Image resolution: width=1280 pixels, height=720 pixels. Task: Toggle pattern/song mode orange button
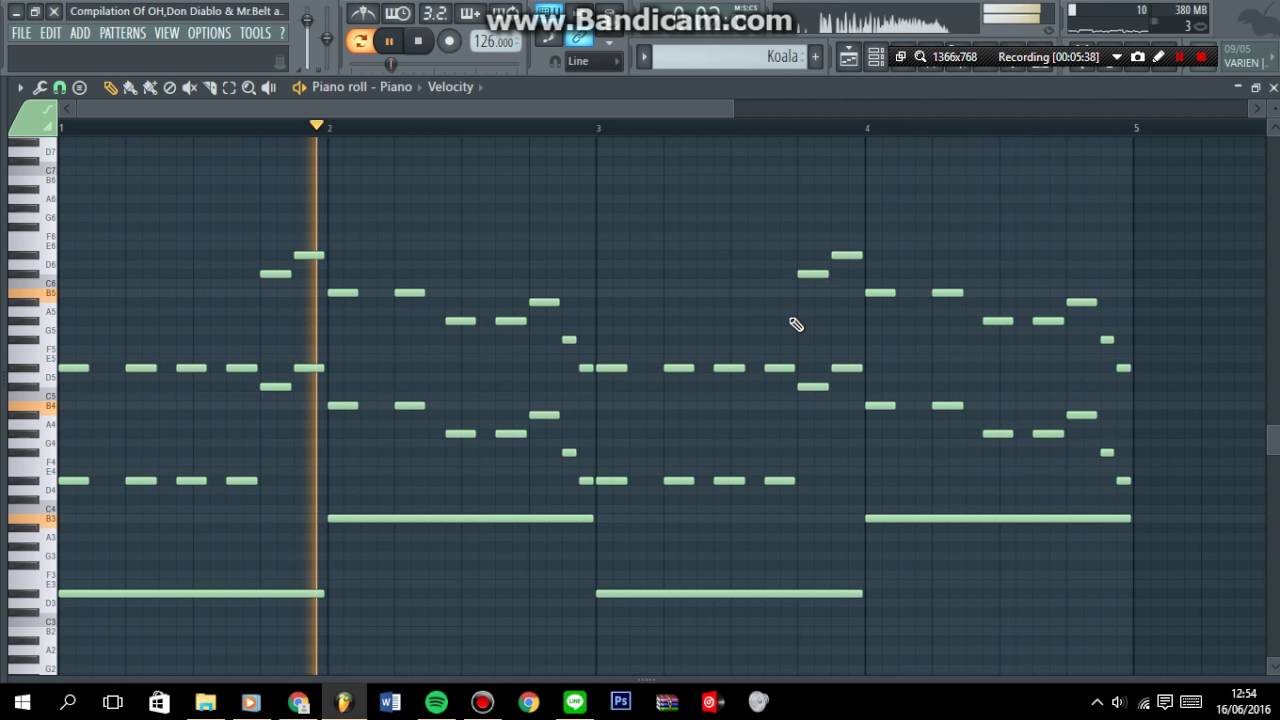click(359, 41)
